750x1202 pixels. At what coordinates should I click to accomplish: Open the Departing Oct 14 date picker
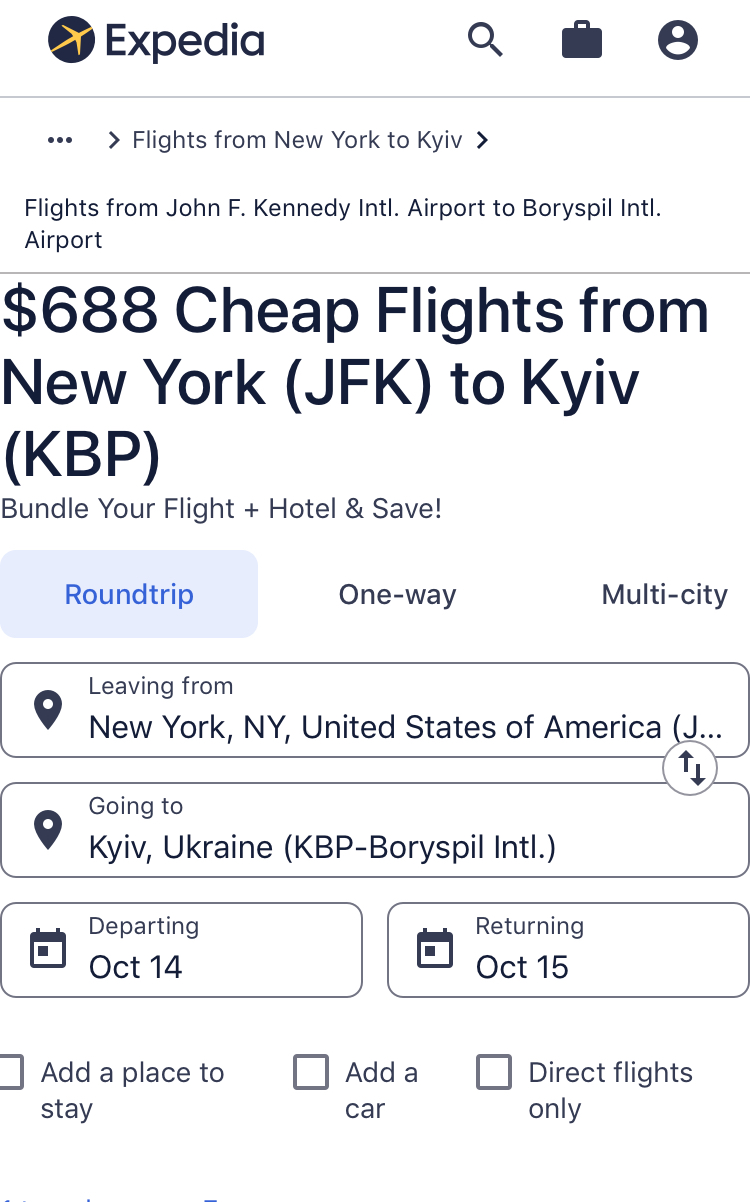pyautogui.click(x=181, y=950)
